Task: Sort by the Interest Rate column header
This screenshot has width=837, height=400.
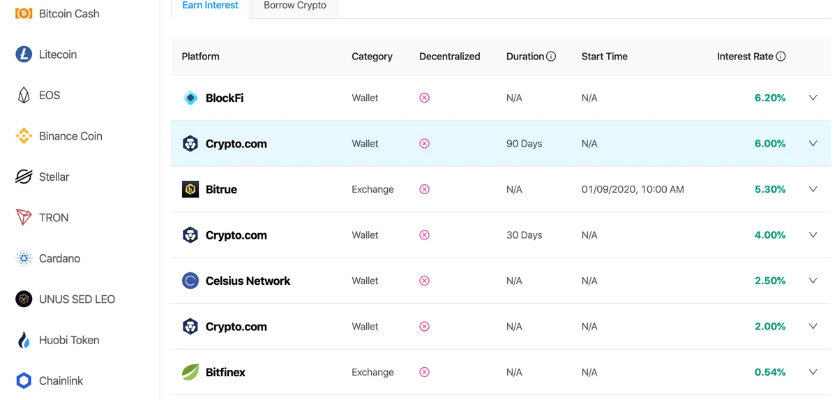Action: [745, 56]
